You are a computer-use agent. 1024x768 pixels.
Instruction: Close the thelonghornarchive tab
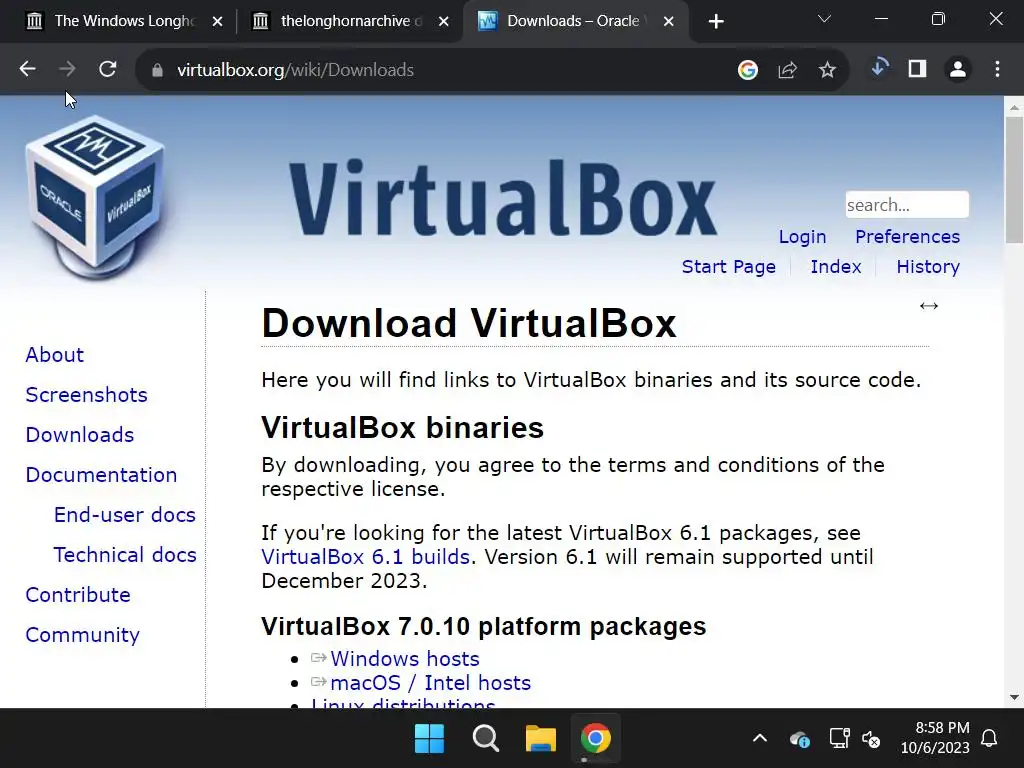pos(443,22)
